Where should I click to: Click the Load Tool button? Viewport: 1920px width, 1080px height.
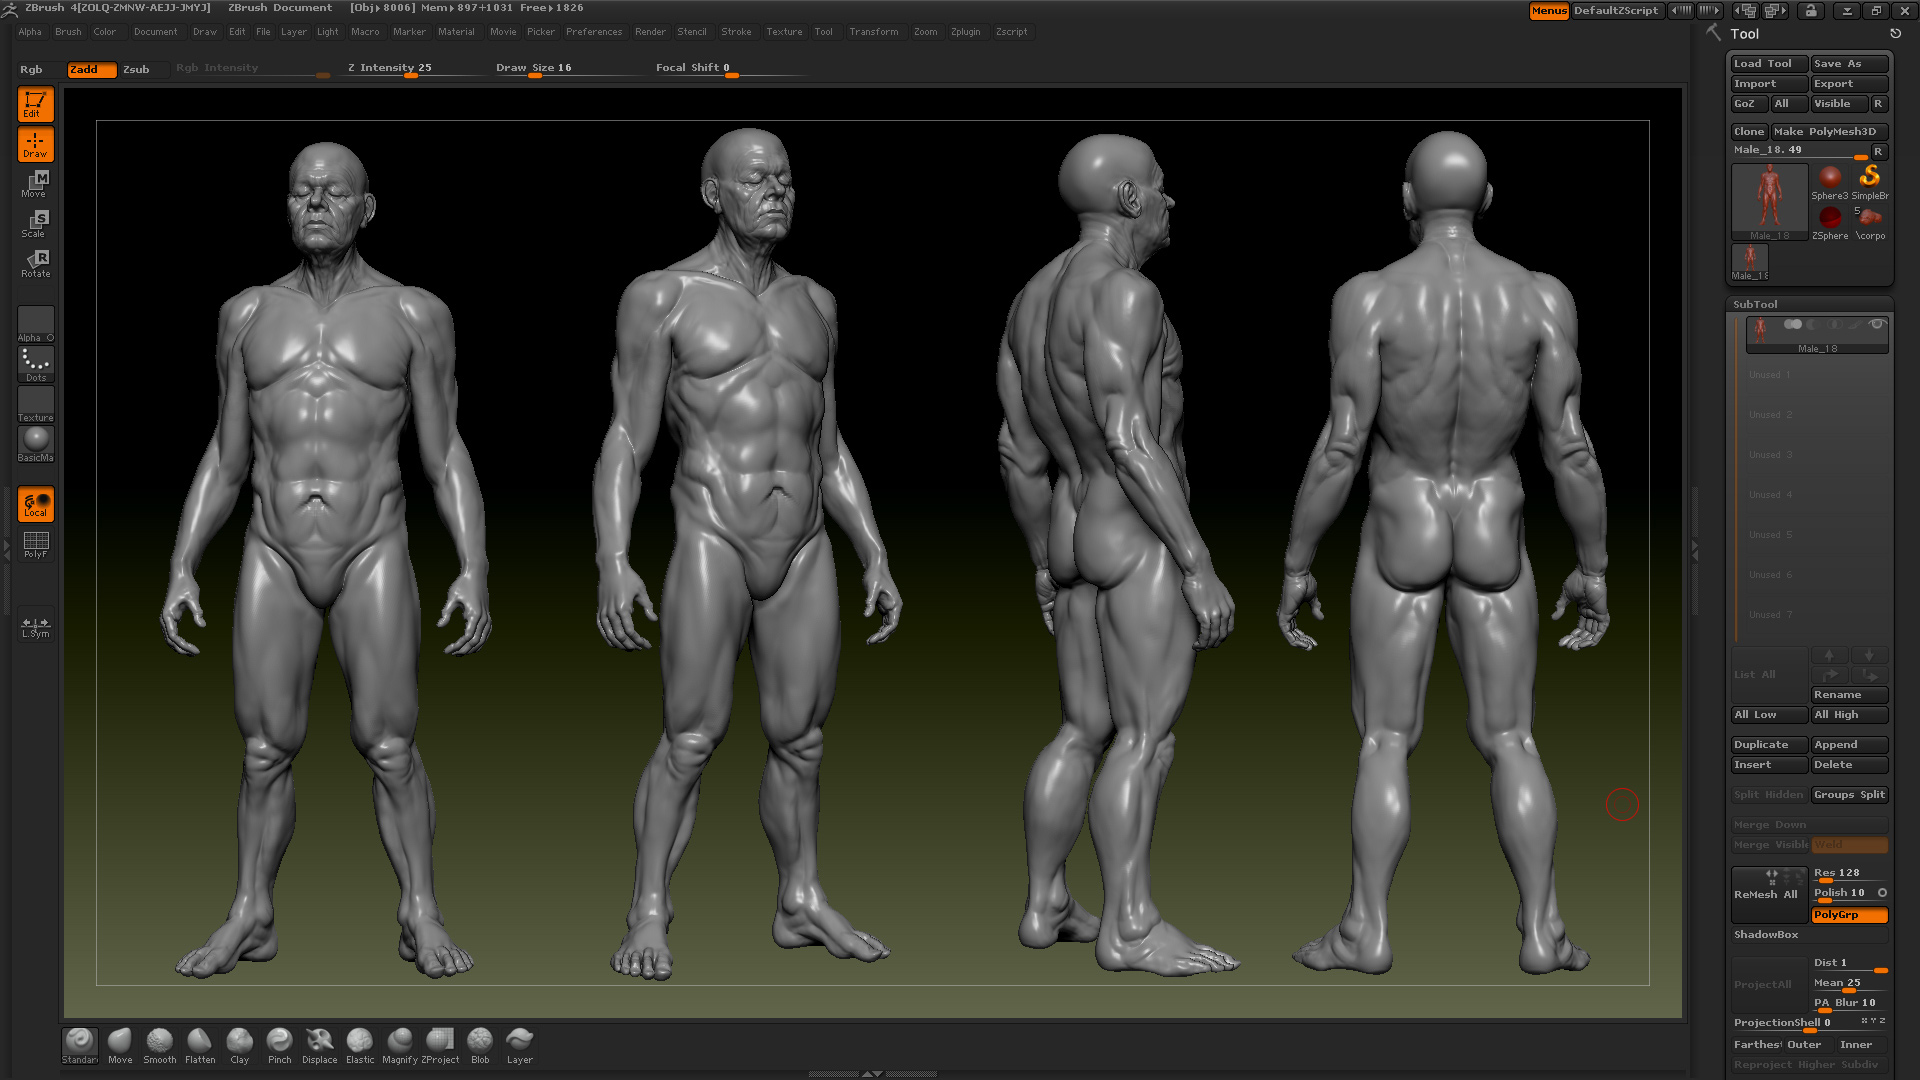click(1769, 64)
